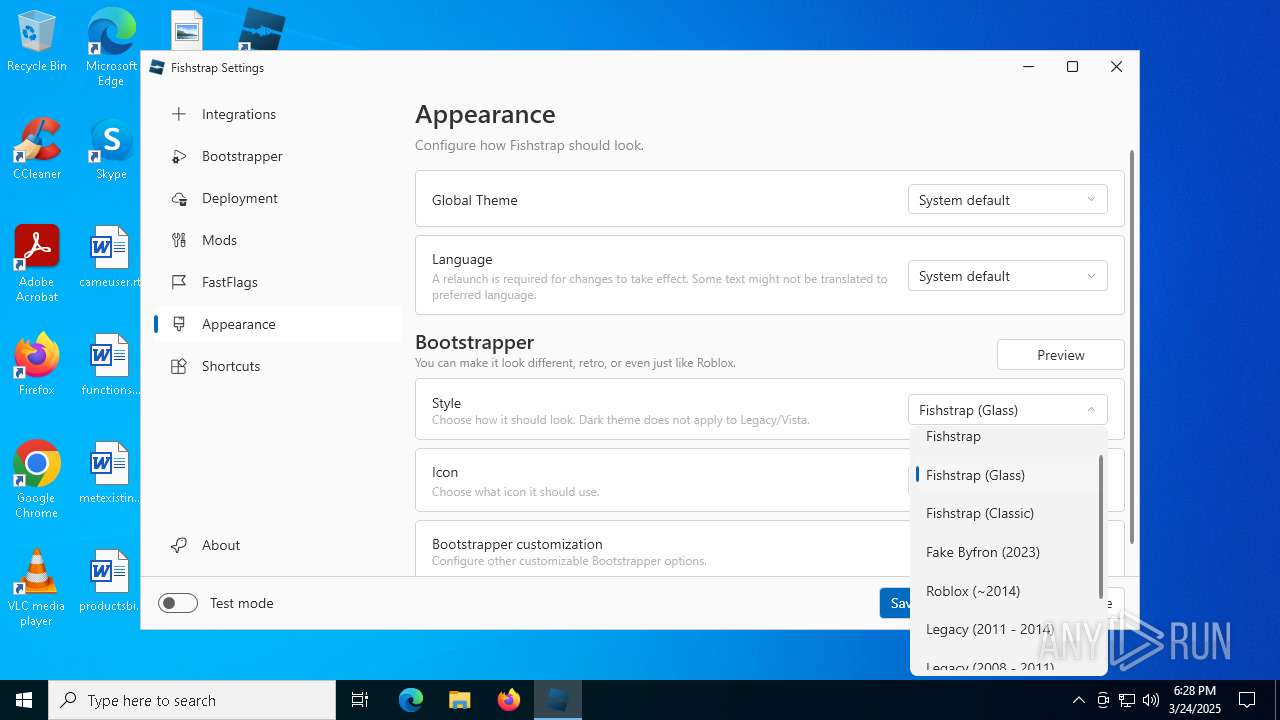This screenshot has width=1280, height=720.
Task: Click the Deployment cloud icon
Action: pyautogui.click(x=179, y=198)
